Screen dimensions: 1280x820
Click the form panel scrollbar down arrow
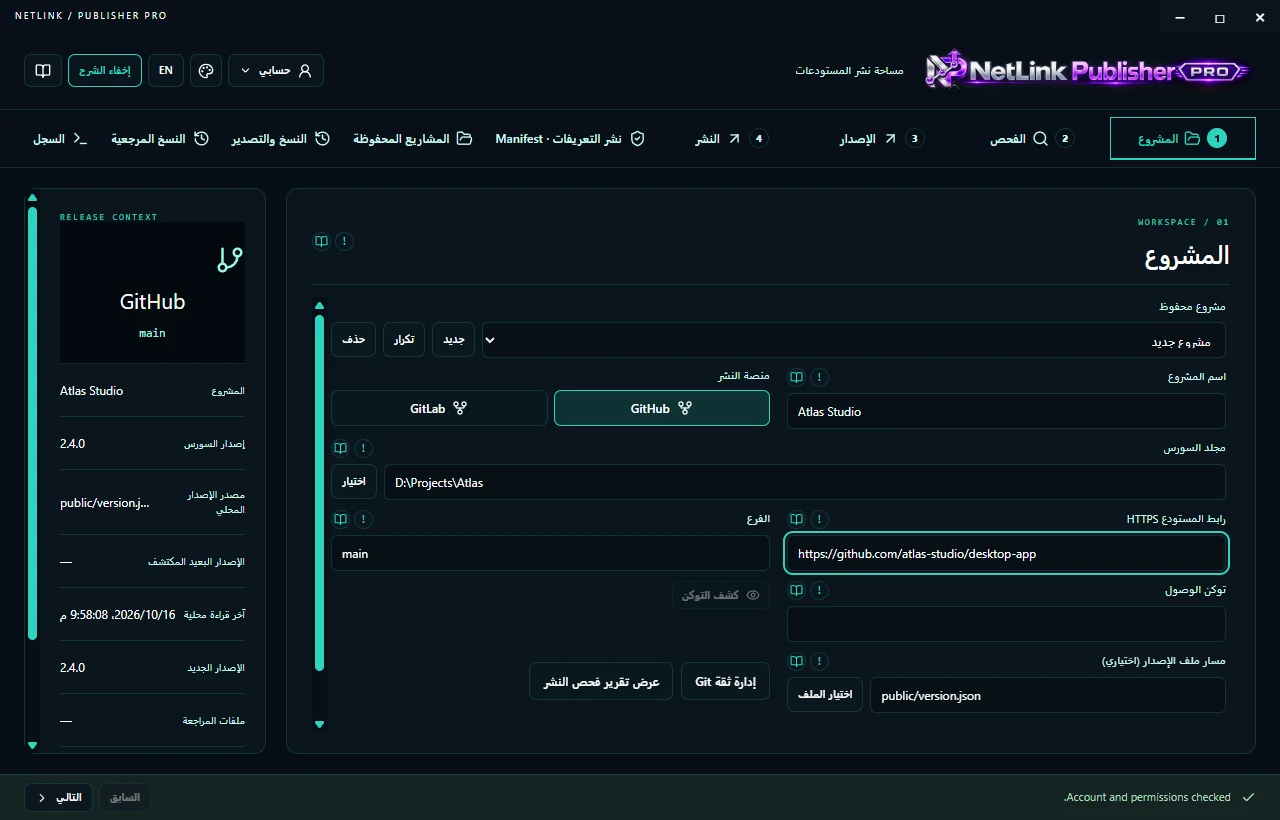(x=319, y=724)
